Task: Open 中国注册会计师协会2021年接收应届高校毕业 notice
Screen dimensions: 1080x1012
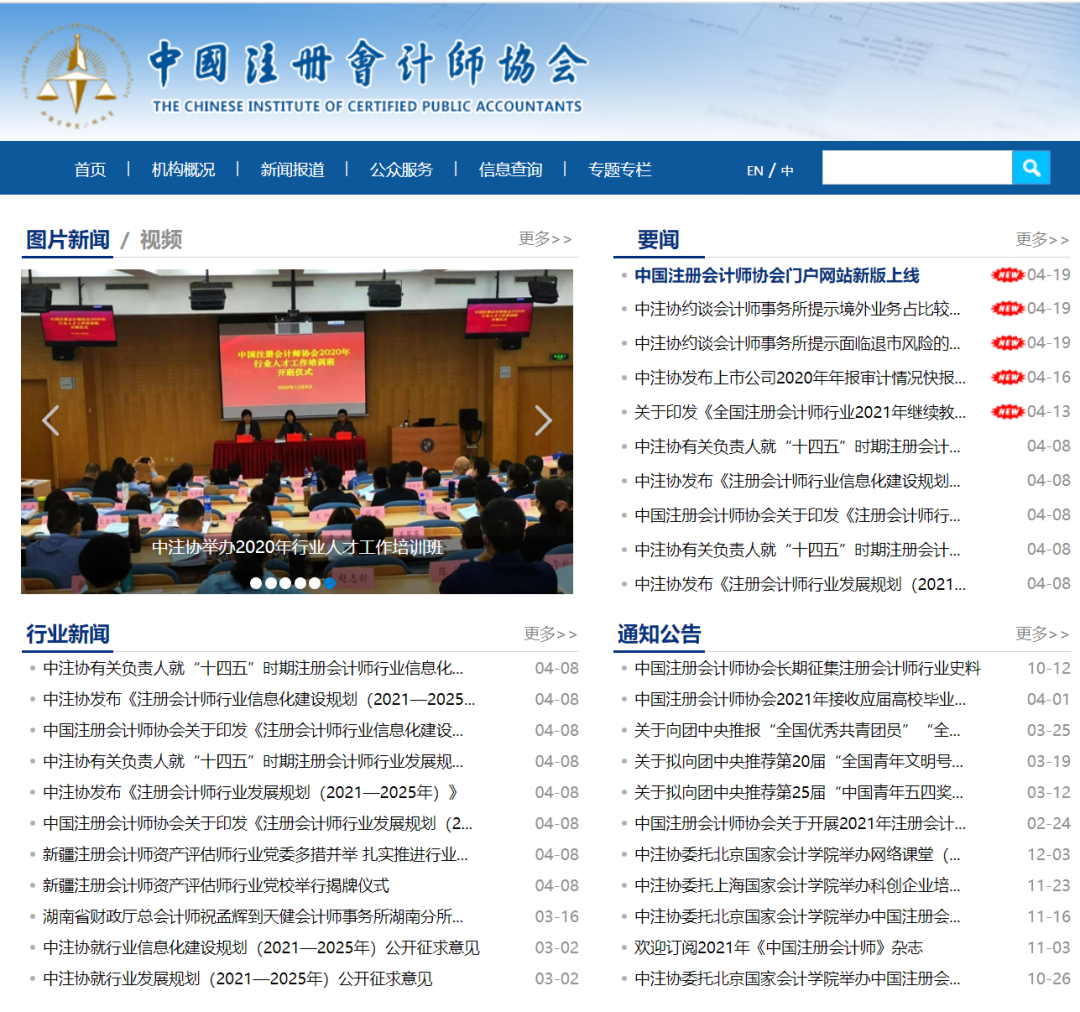Action: 800,699
